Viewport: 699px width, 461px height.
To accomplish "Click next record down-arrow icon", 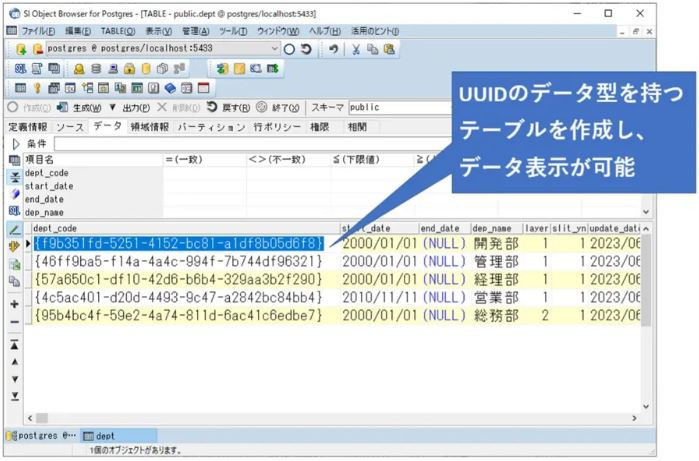I will click(14, 379).
